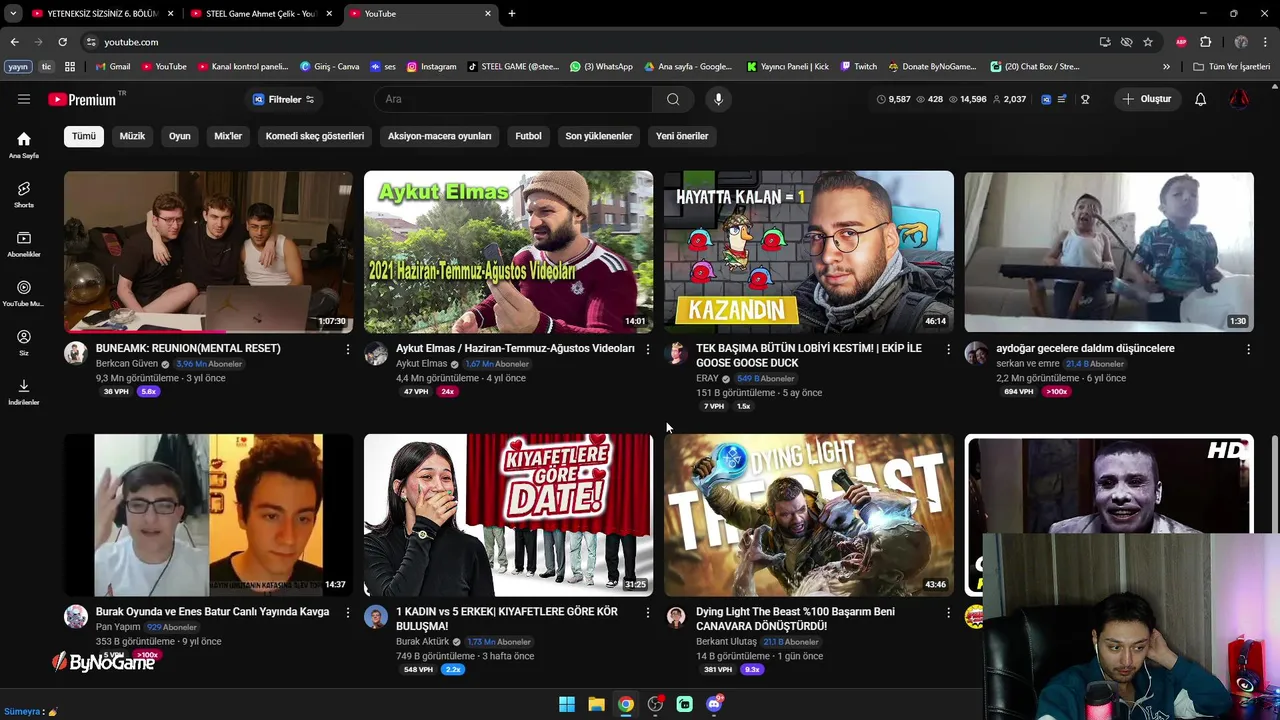Open the YouTube guide hamburger menu

24,99
